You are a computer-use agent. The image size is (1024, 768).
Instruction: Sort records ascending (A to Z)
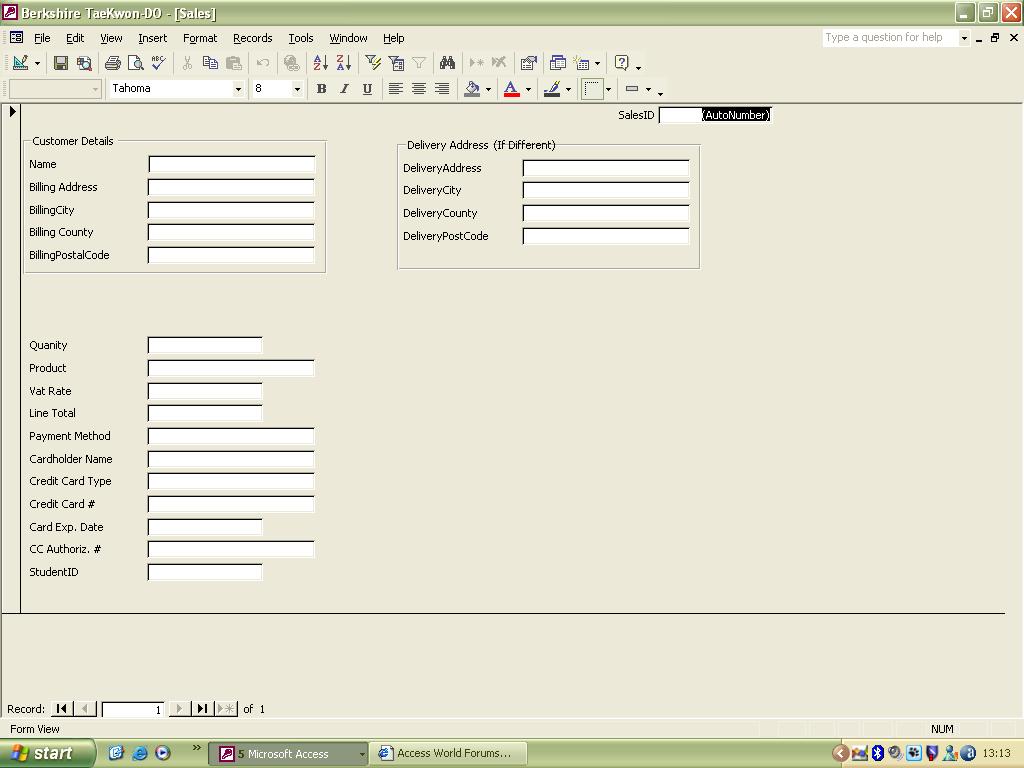tap(321, 63)
